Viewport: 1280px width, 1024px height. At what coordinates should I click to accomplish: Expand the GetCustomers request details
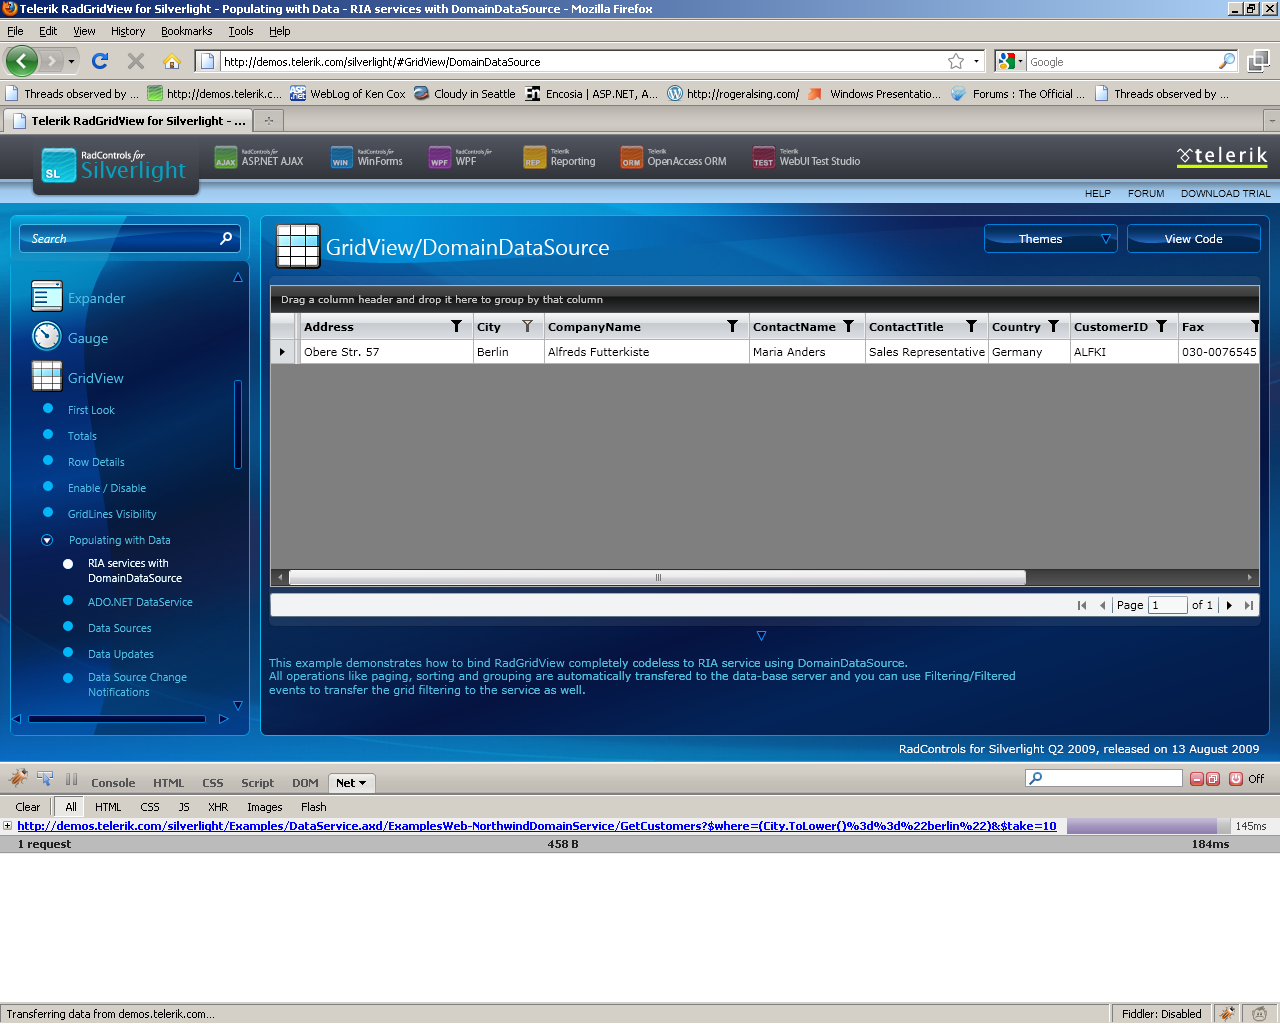pyautogui.click(x=8, y=826)
